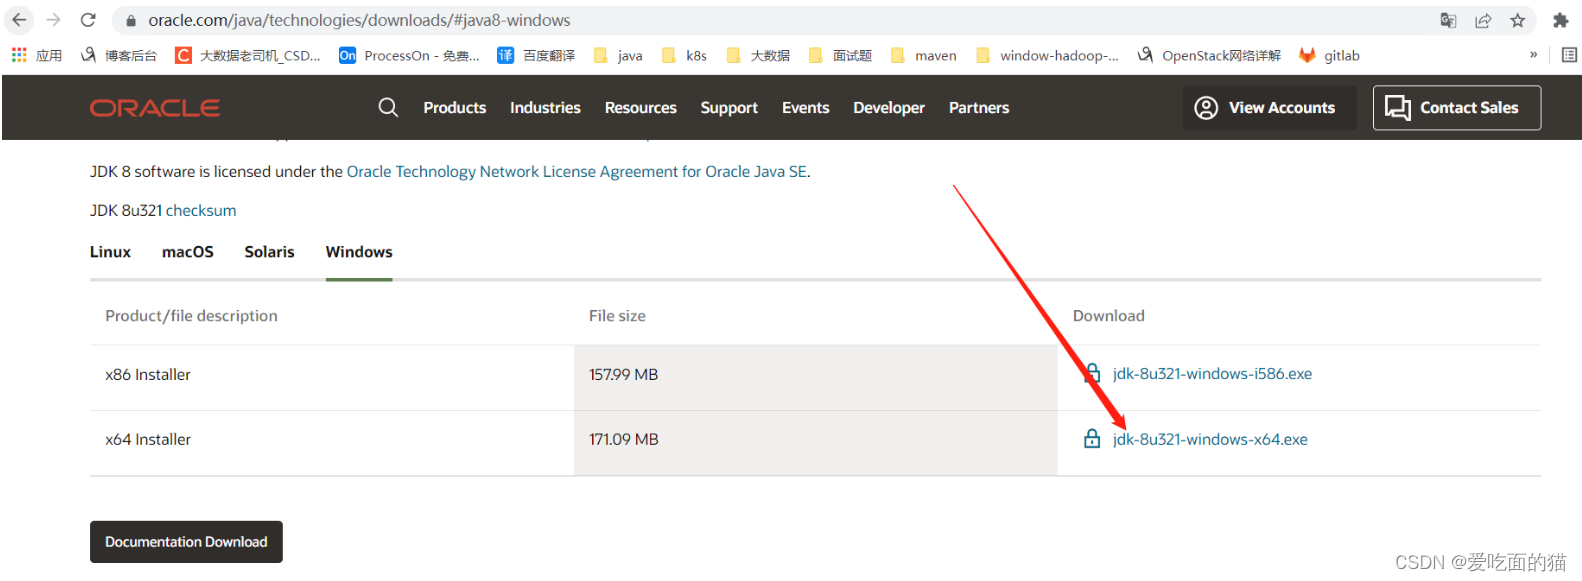The width and height of the screenshot is (1582, 581).
Task: Open the reading list side panel icon
Action: [x=1569, y=55]
